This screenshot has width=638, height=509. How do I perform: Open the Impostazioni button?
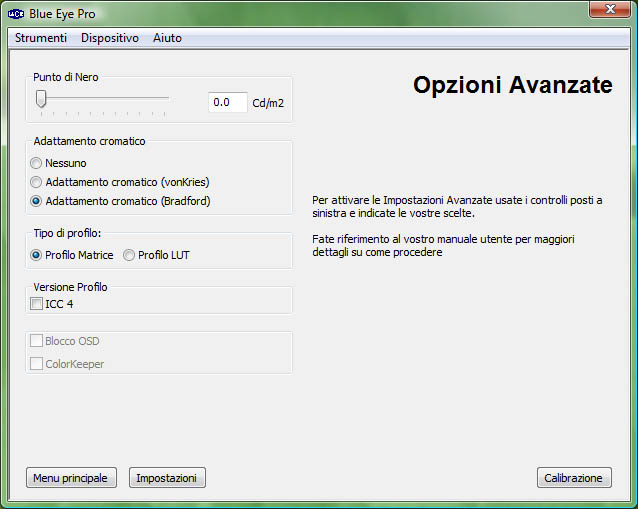point(167,478)
